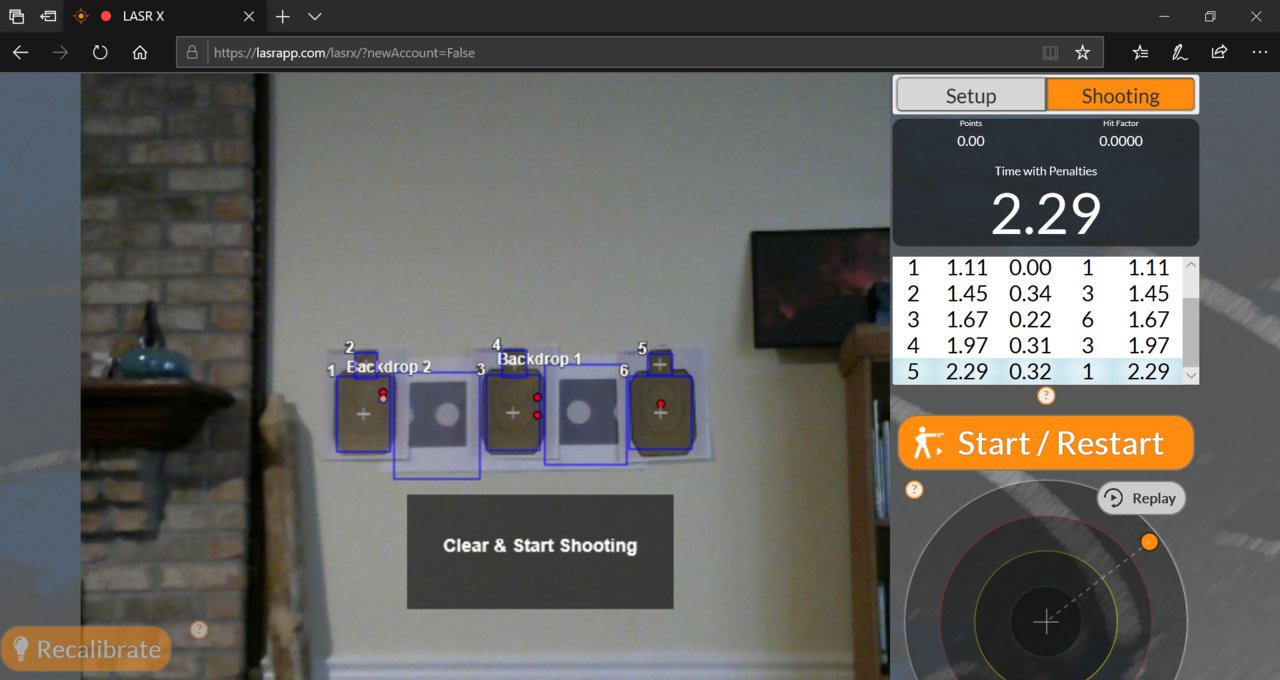This screenshot has width=1280, height=680.
Task: Select target zone 1 on the camera view
Action: click(363, 414)
